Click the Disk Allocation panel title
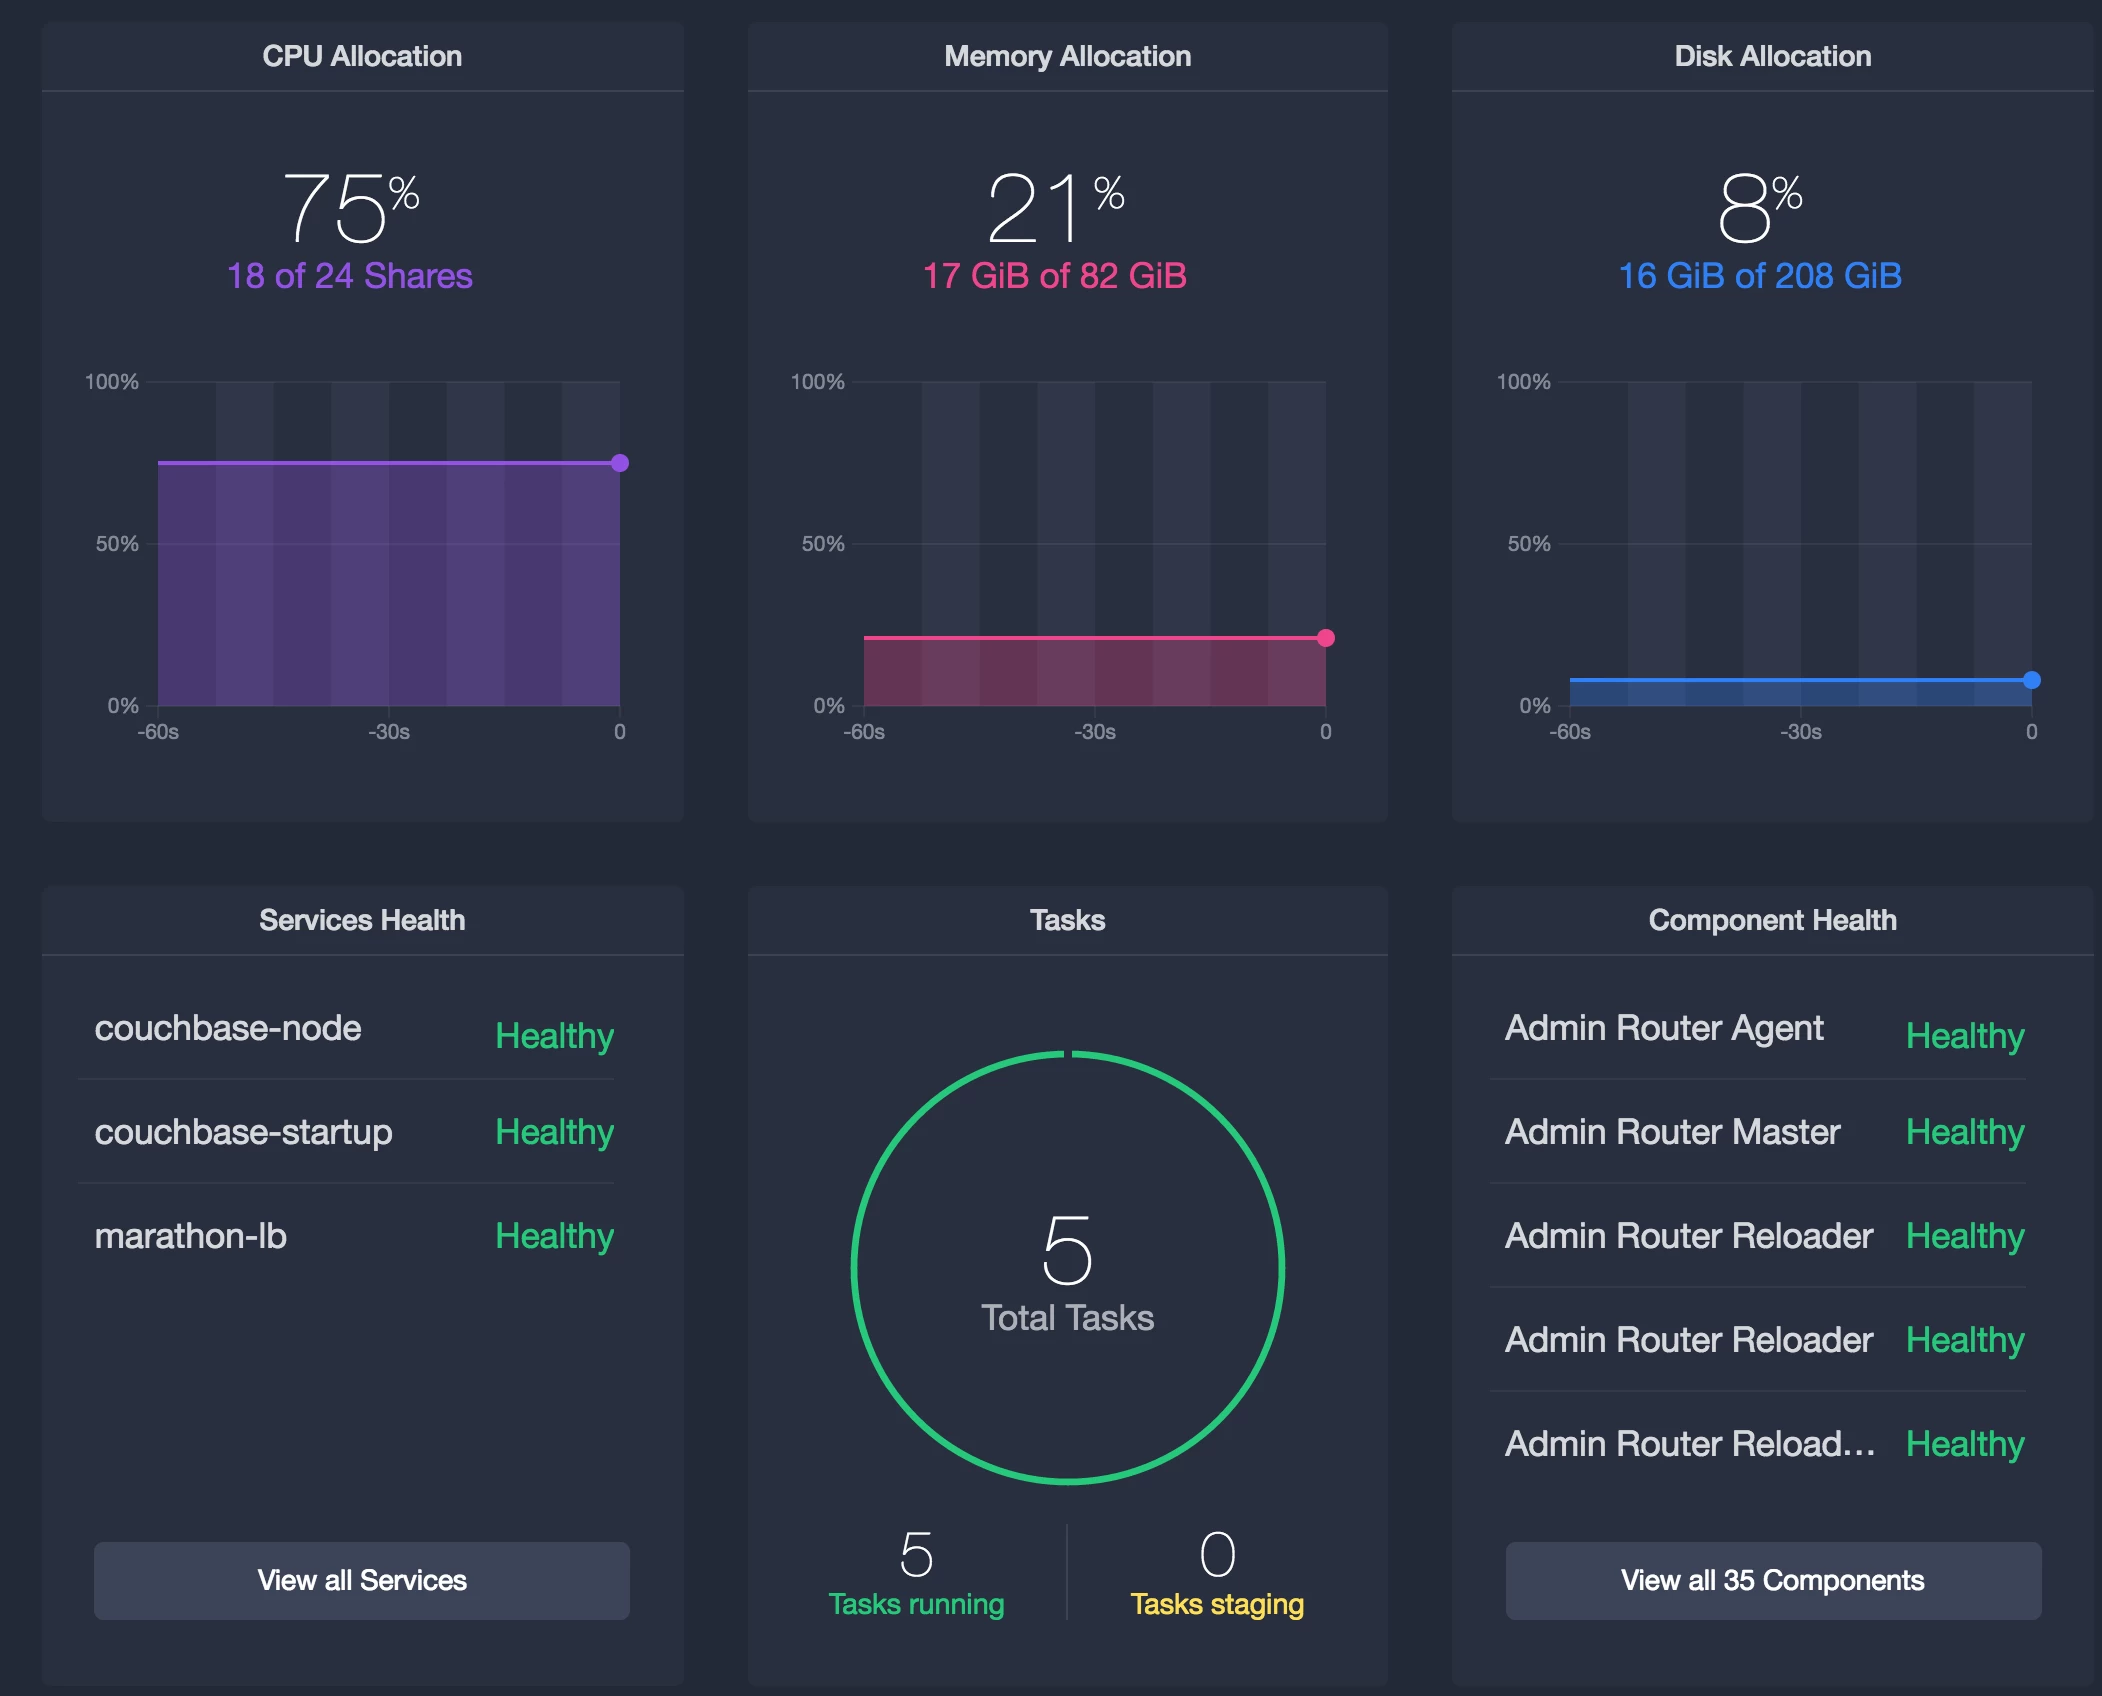This screenshot has height=1696, width=2102. (1773, 56)
